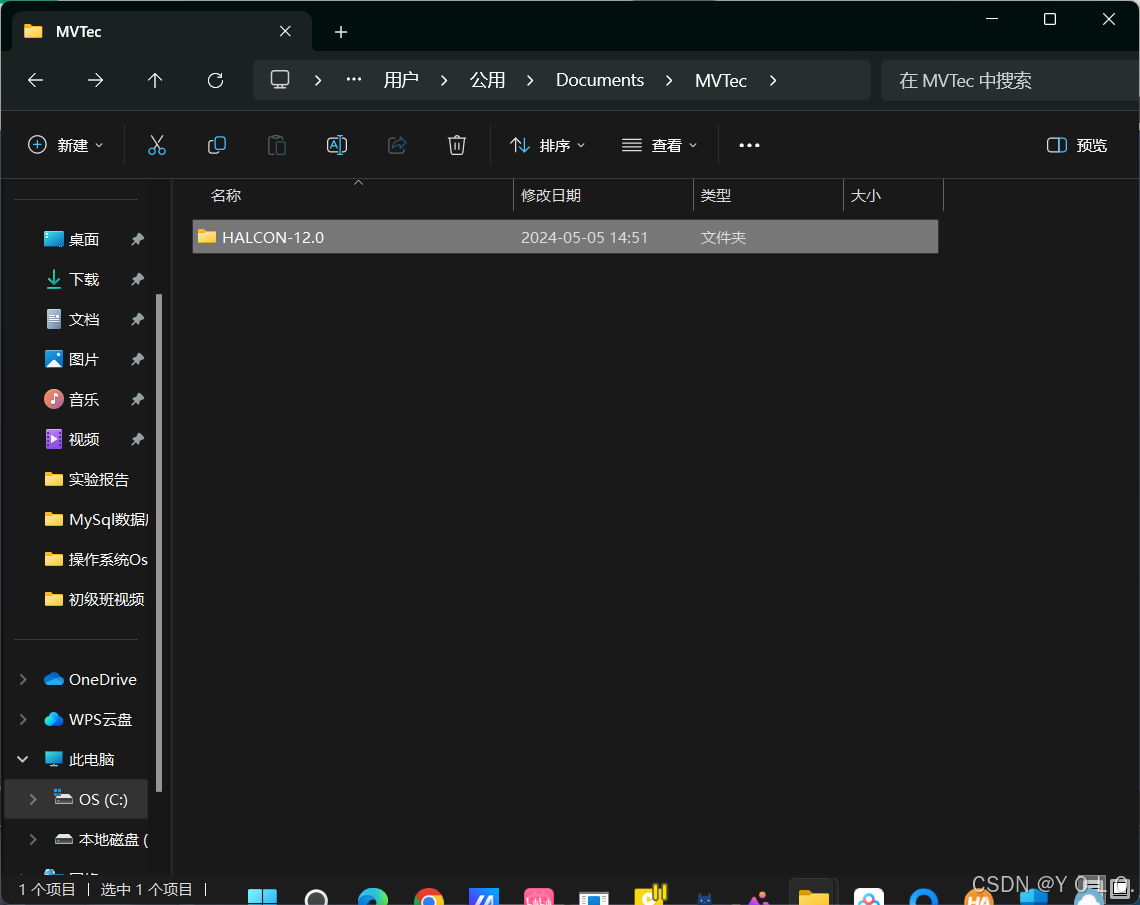
Task: Click the pin icon beside 视频
Action: click(x=137, y=439)
